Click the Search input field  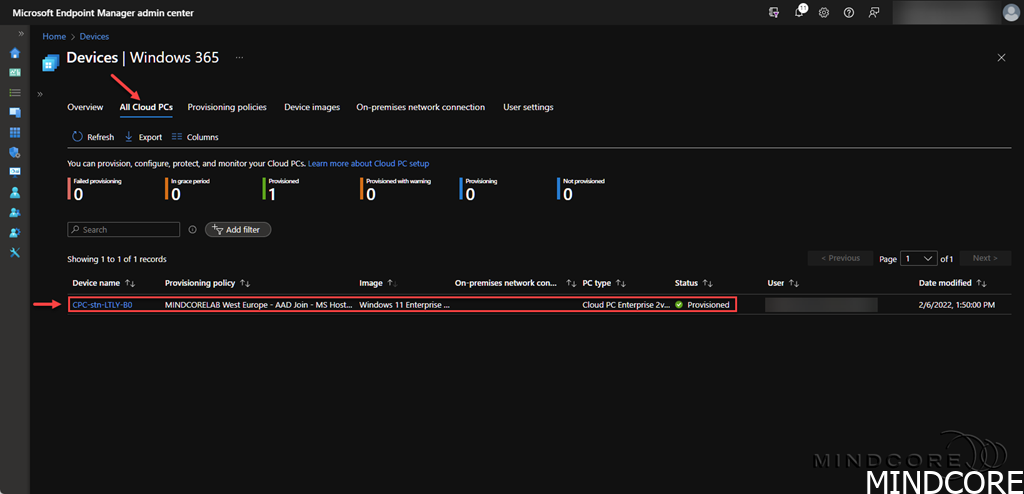pyautogui.click(x=125, y=230)
